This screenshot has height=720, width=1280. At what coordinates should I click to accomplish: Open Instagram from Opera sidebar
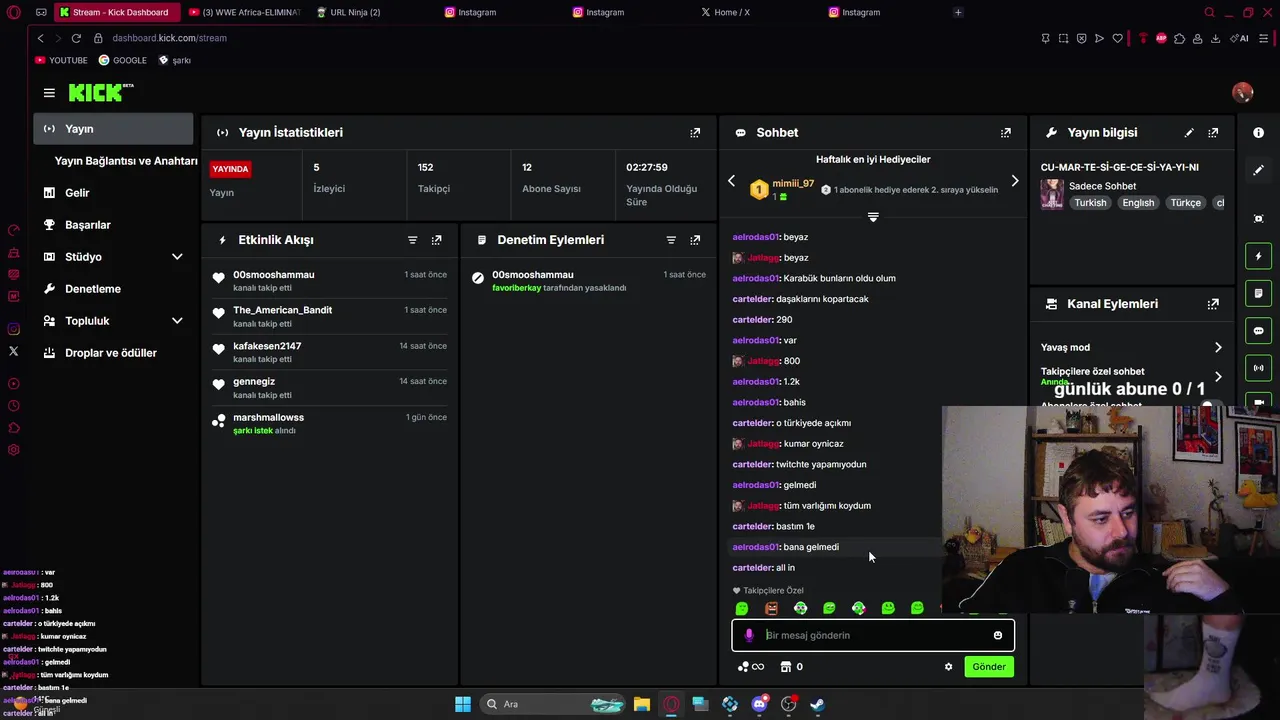click(13, 329)
